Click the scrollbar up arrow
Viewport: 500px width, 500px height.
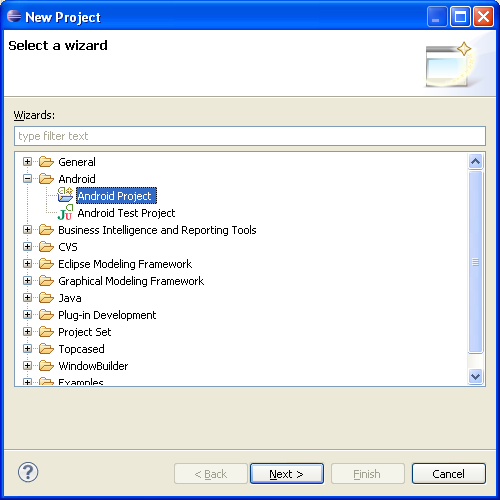coord(476,162)
